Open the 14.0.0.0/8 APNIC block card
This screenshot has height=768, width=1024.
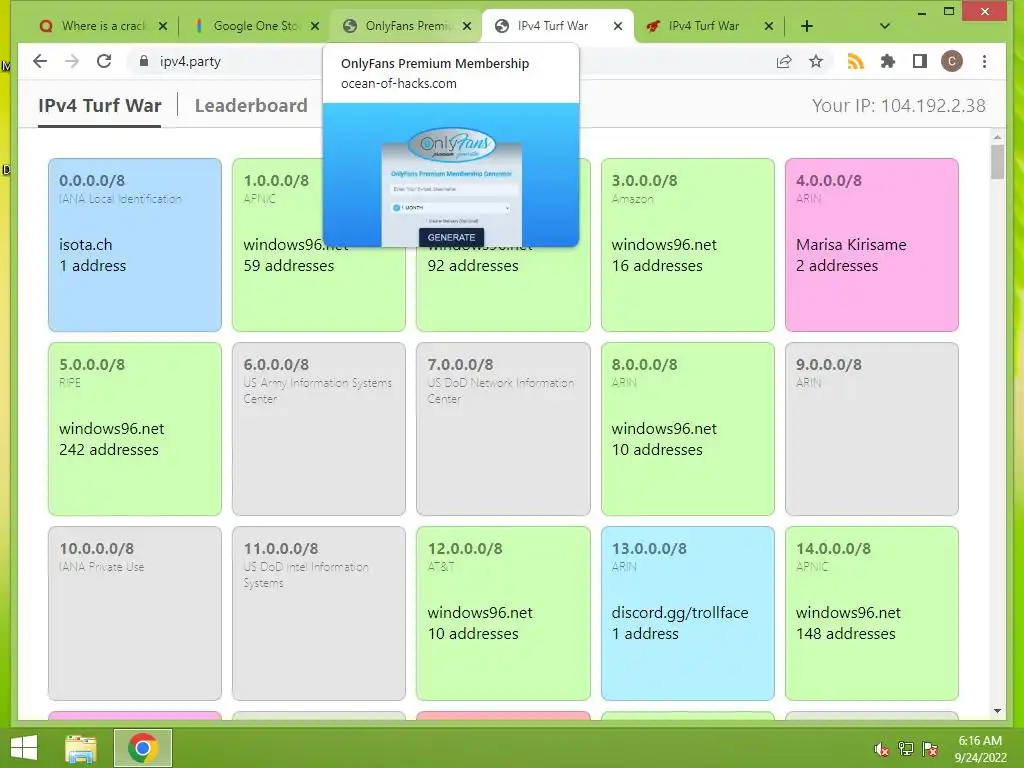(x=872, y=613)
